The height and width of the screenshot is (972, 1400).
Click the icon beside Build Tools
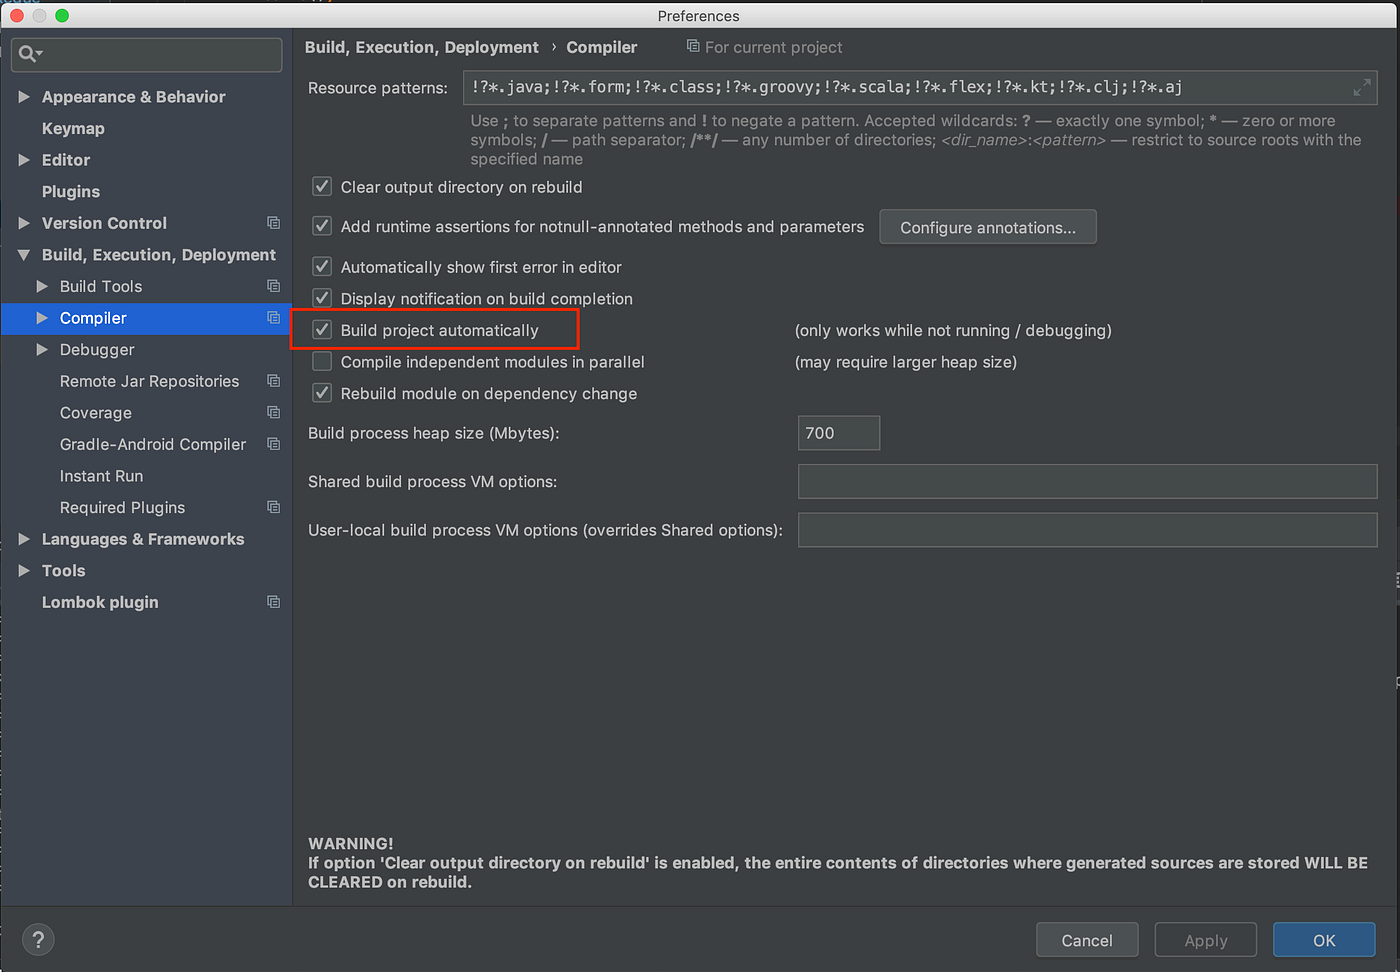[273, 286]
